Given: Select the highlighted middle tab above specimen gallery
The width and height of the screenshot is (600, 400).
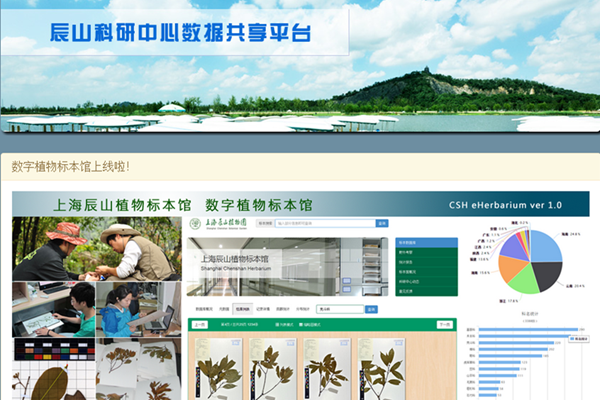Looking at the screenshot, I should pyautogui.click(x=243, y=309).
